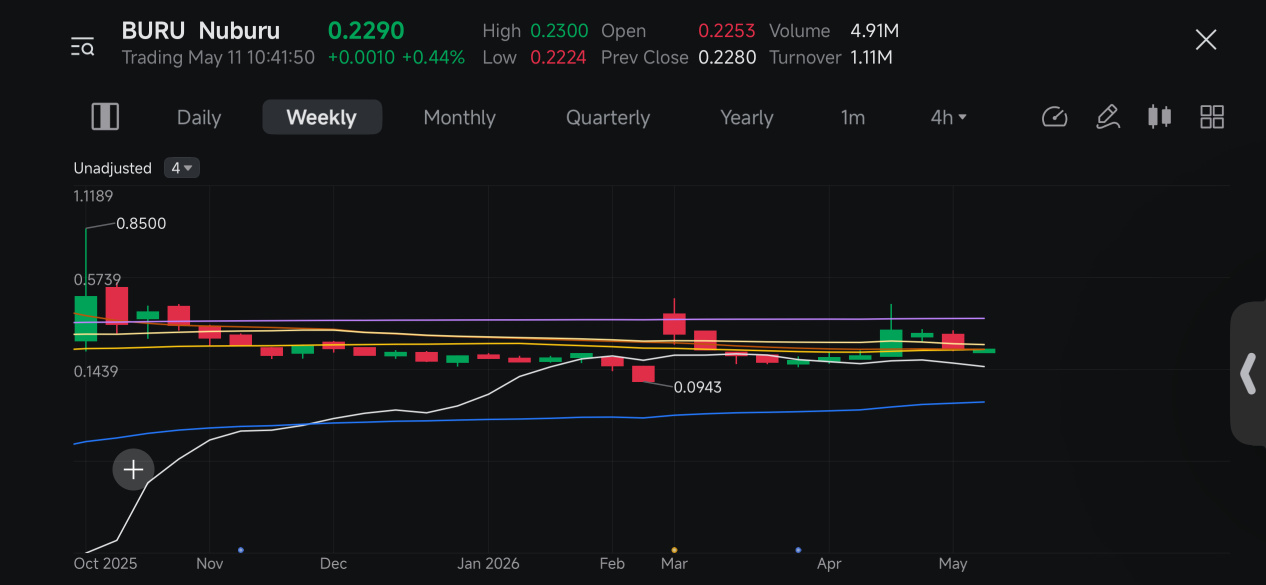Switch to the Daily tab
Image resolution: width=1266 pixels, height=585 pixels.
point(199,117)
